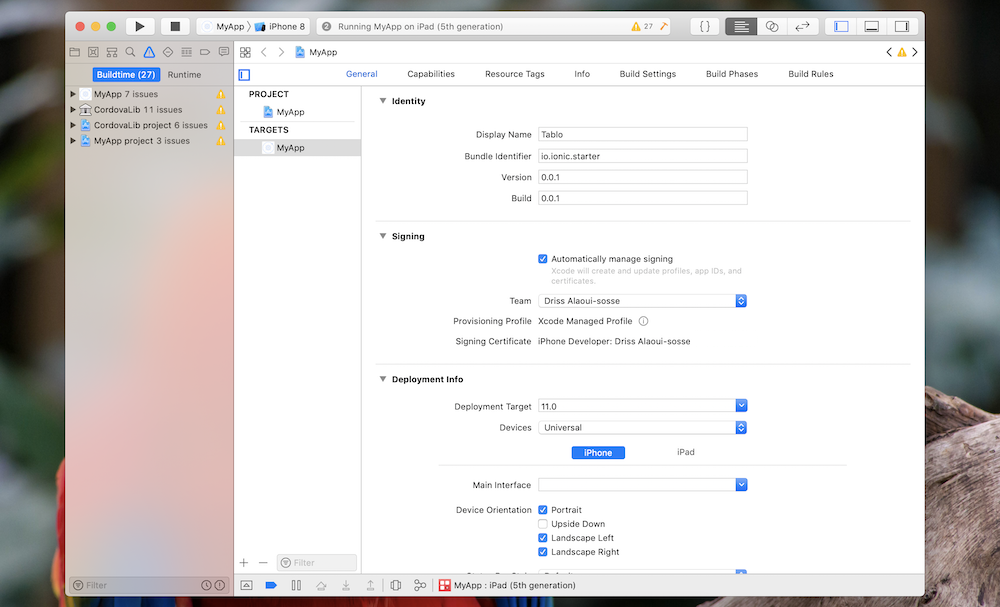Deactivate breakpoints in the debug bar
This screenshot has height=607, width=1000.
271,585
